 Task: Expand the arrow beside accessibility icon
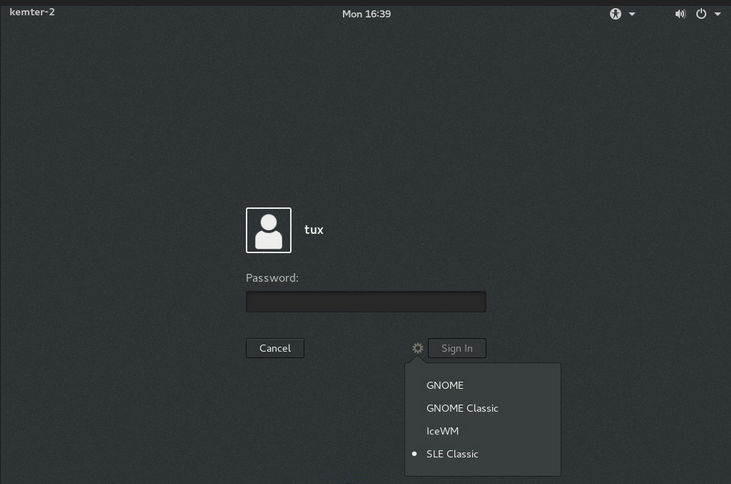632,15
